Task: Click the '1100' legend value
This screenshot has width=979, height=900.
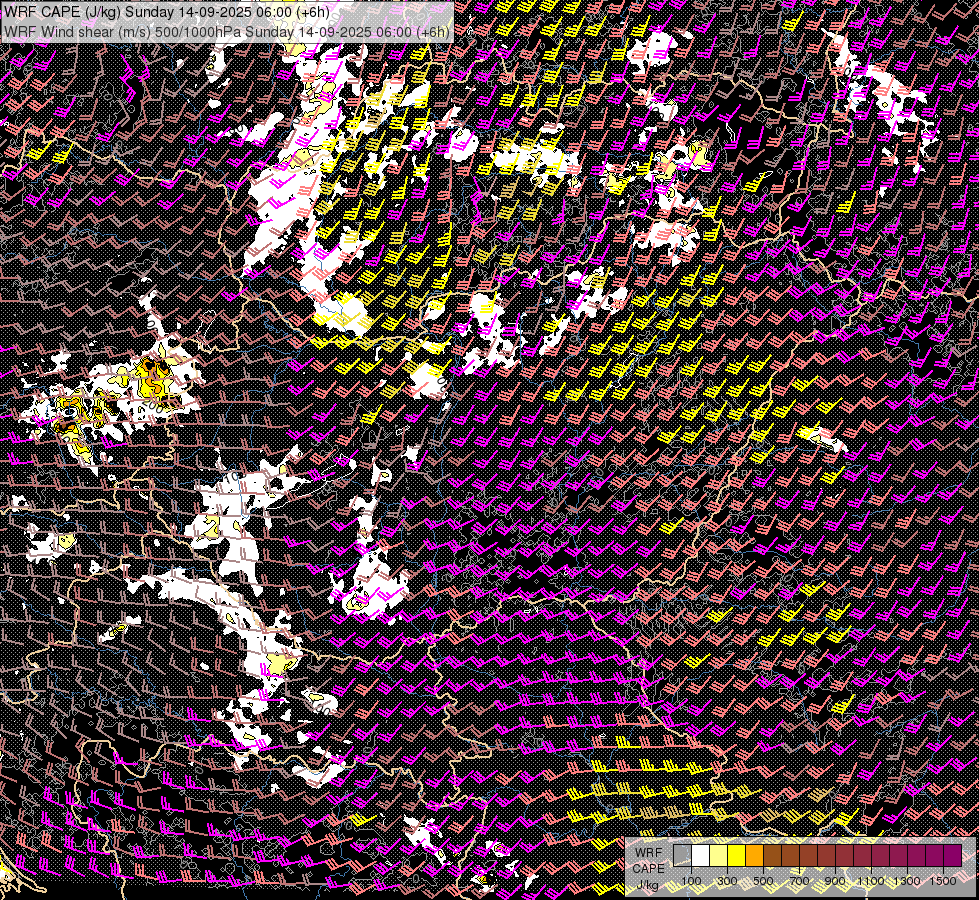Action: [871, 881]
